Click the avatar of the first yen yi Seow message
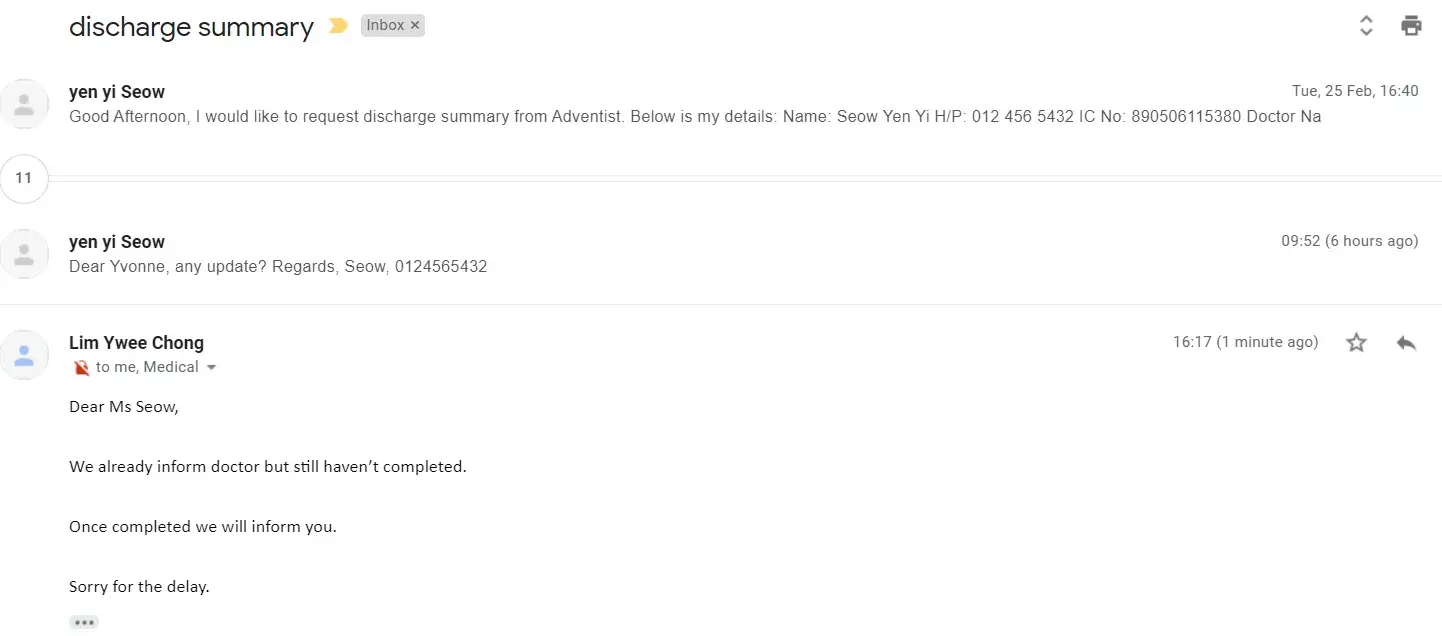Viewport: 1442px width, 636px height. click(x=24, y=103)
